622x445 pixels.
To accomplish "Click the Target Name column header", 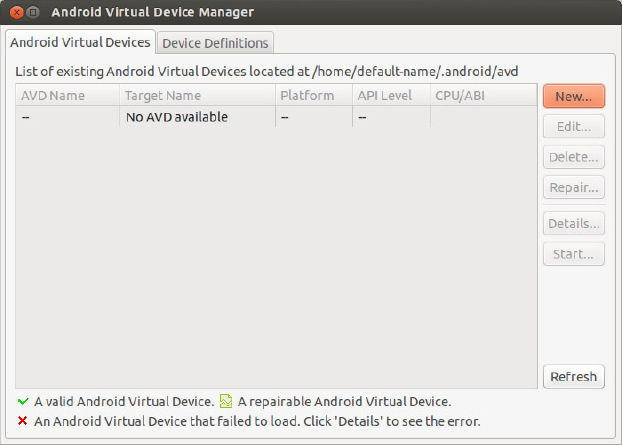I will click(197, 96).
